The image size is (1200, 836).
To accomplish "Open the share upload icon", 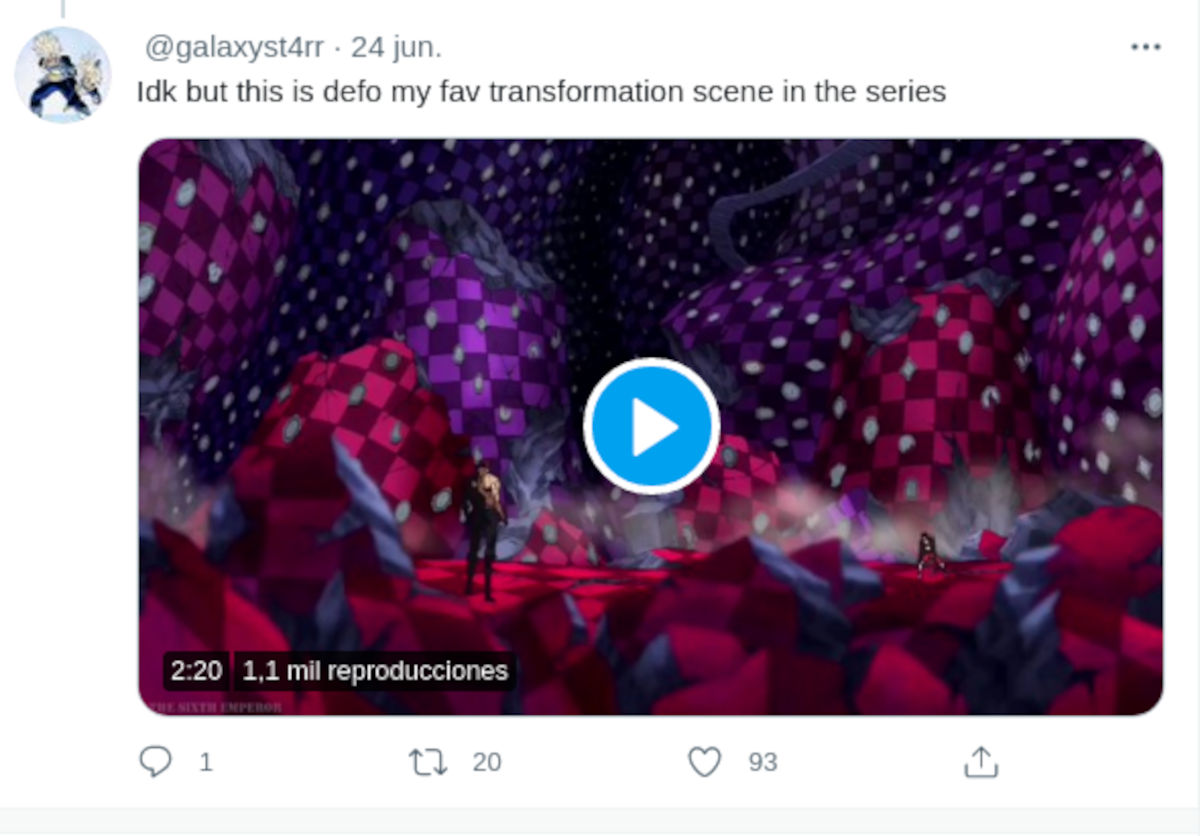I will (x=981, y=762).
